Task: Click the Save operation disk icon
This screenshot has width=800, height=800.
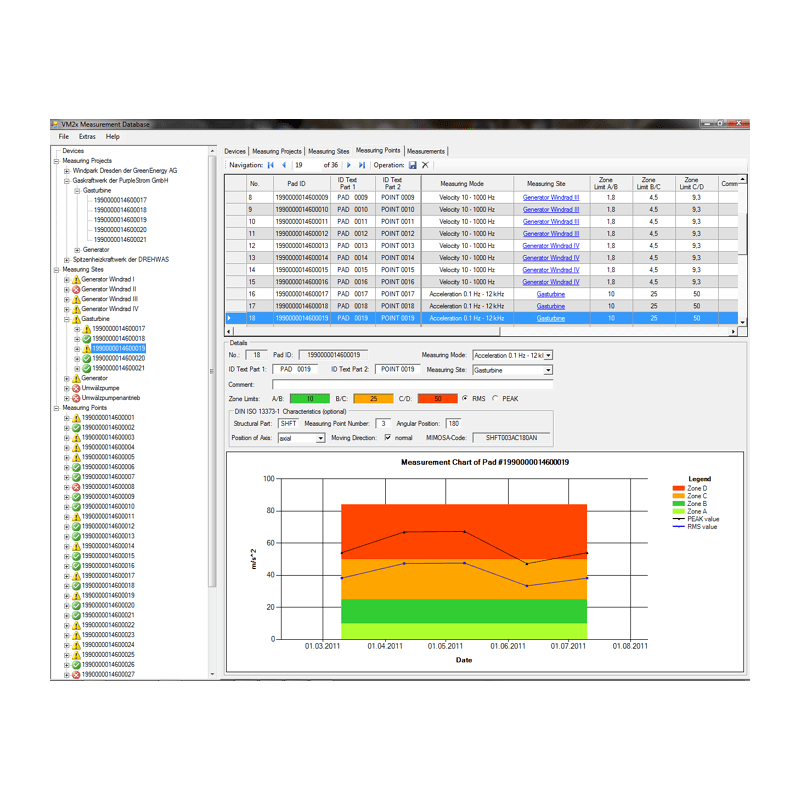Action: click(x=413, y=165)
